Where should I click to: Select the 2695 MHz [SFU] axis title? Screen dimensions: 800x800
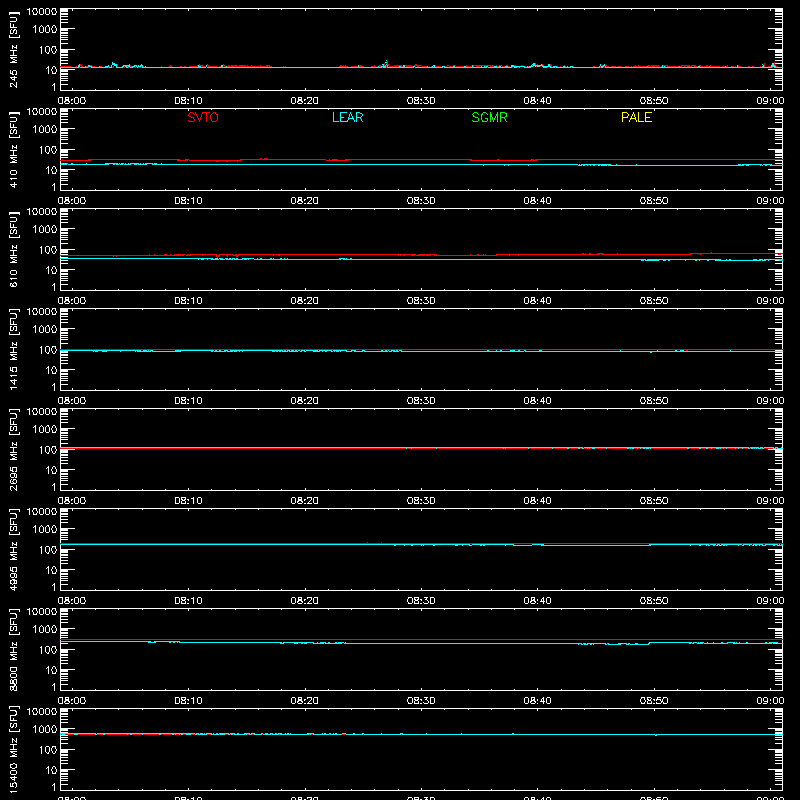click(13, 449)
